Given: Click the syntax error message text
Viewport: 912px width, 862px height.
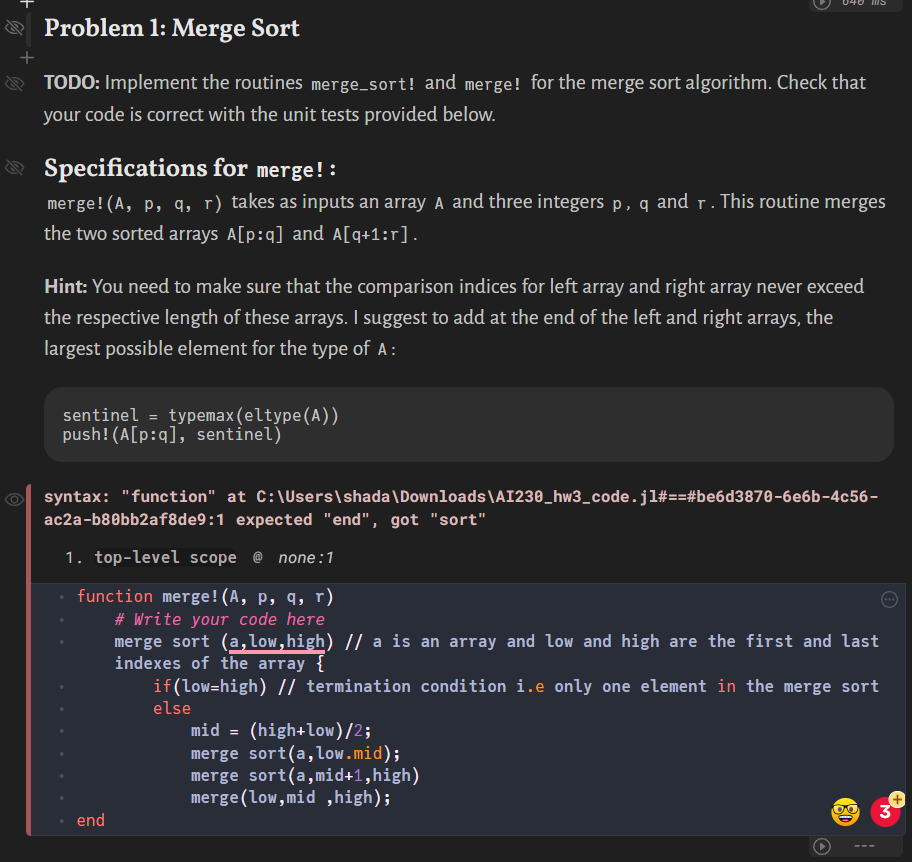Looking at the screenshot, I should point(461,508).
